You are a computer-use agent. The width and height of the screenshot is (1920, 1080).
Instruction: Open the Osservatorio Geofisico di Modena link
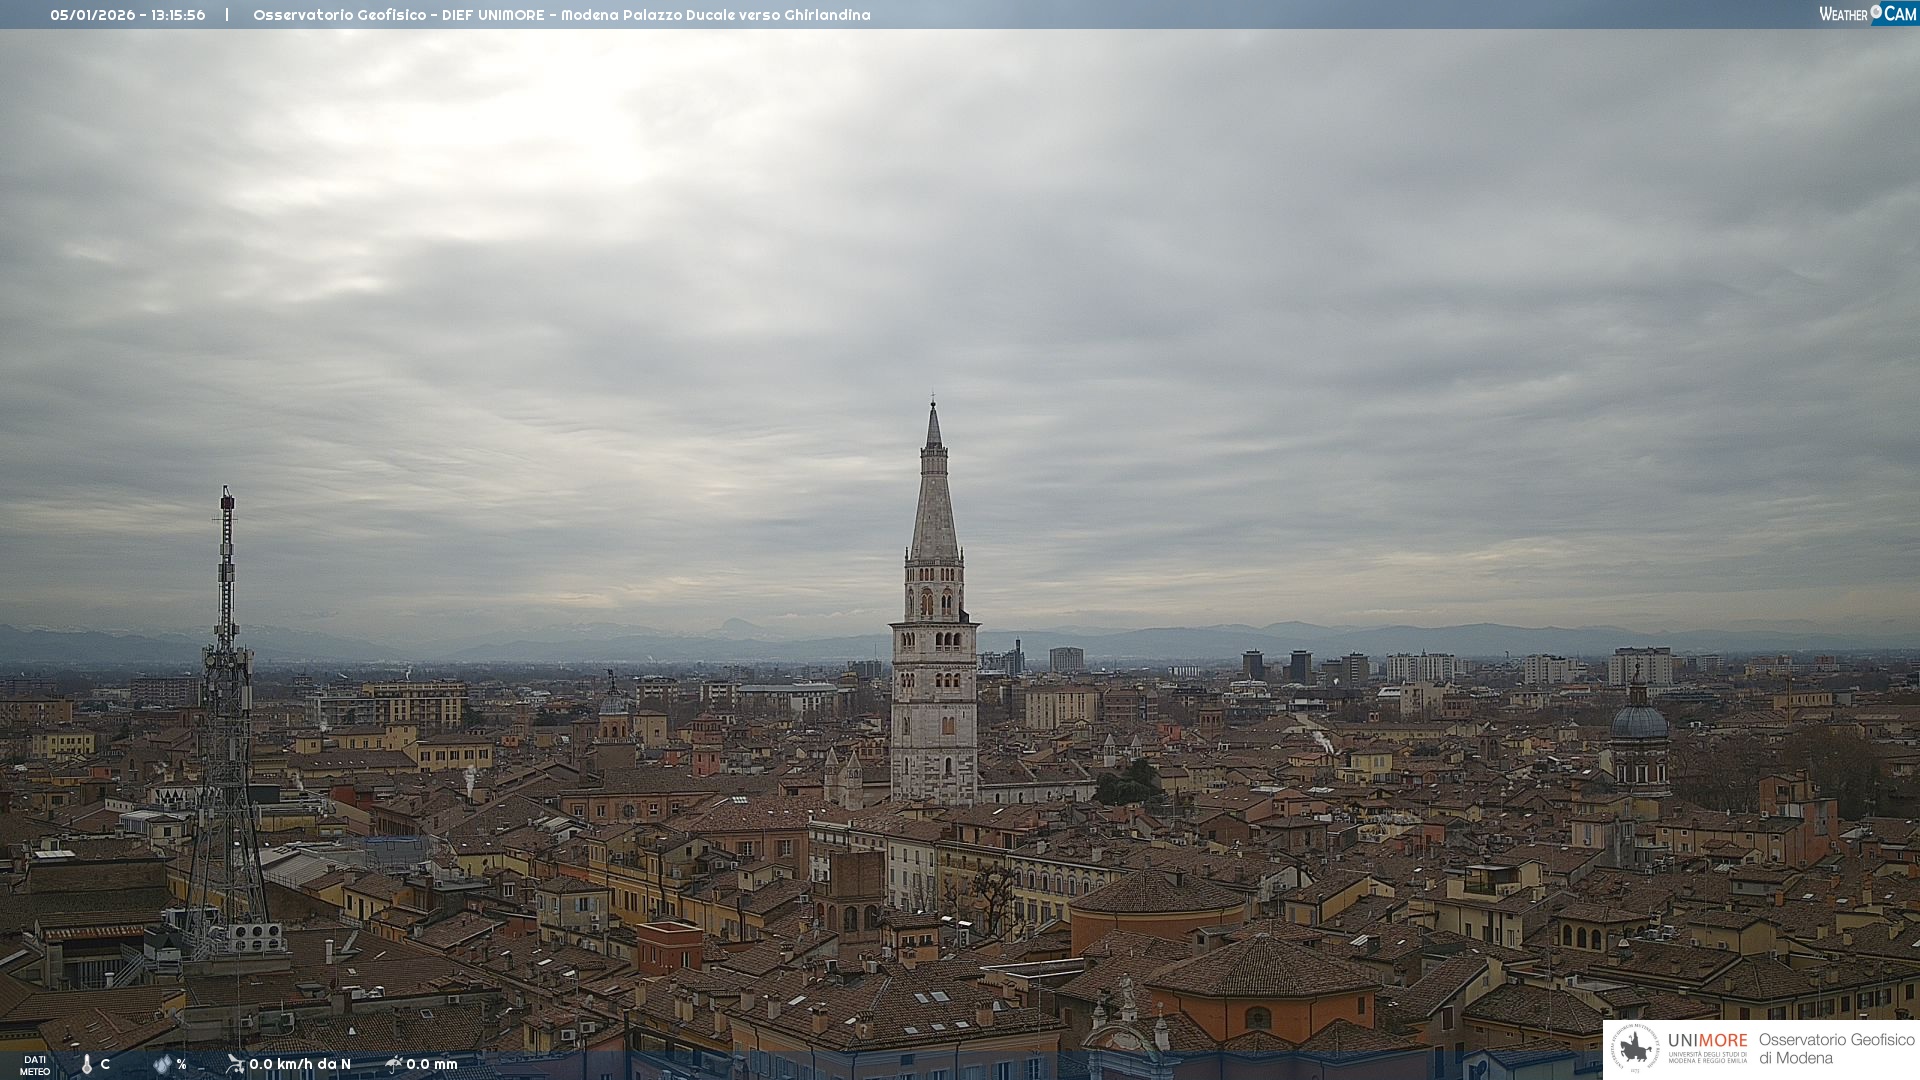pos(1835,1048)
